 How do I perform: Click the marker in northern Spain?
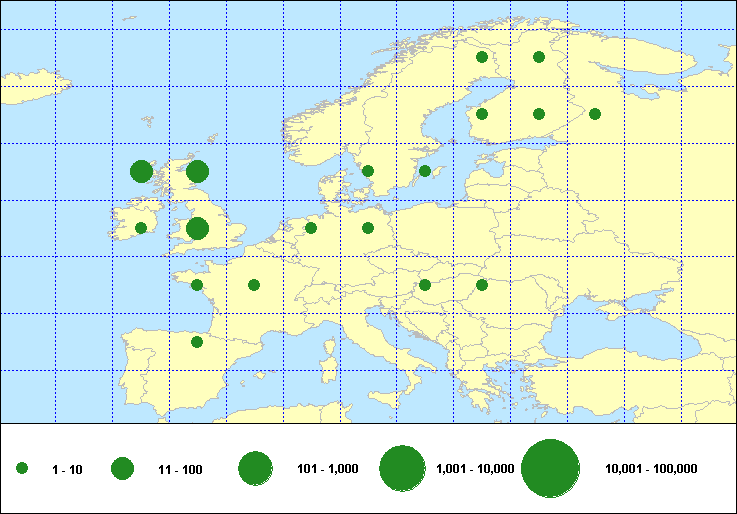click(197, 342)
